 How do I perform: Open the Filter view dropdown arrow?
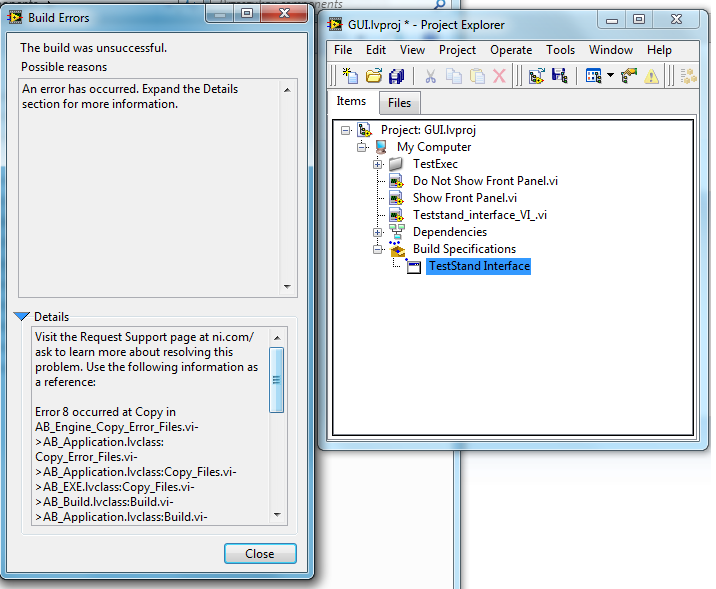click(x=609, y=76)
